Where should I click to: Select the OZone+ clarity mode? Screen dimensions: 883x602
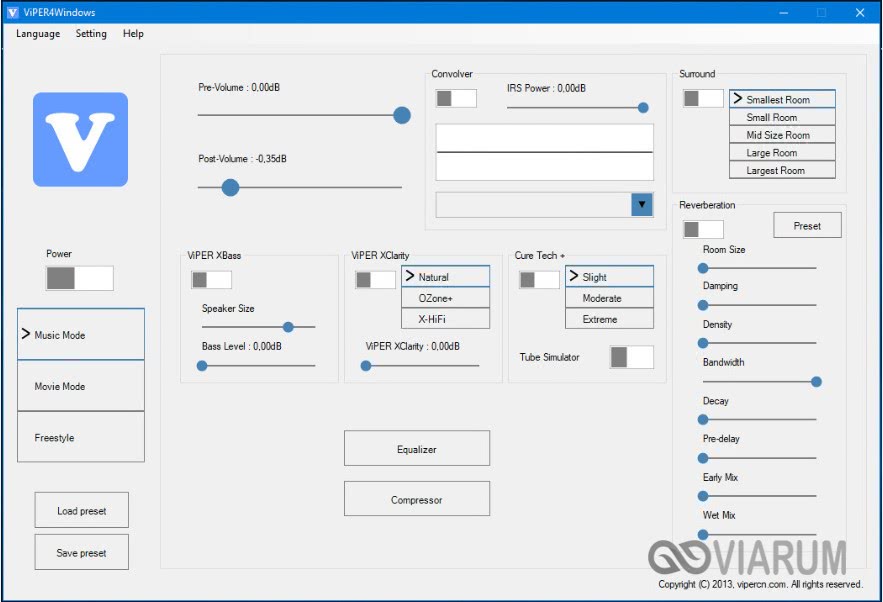click(445, 298)
